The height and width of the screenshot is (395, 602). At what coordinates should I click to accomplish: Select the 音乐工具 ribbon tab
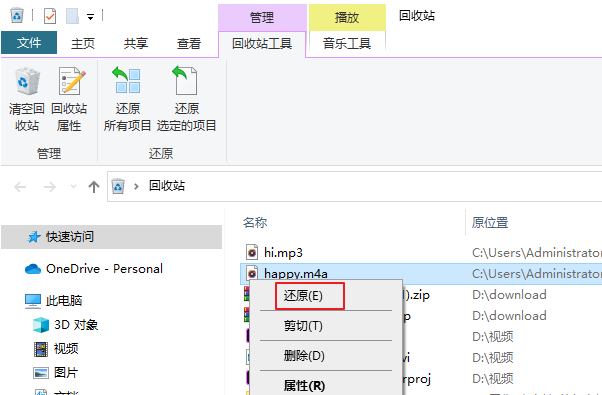pyautogui.click(x=347, y=43)
